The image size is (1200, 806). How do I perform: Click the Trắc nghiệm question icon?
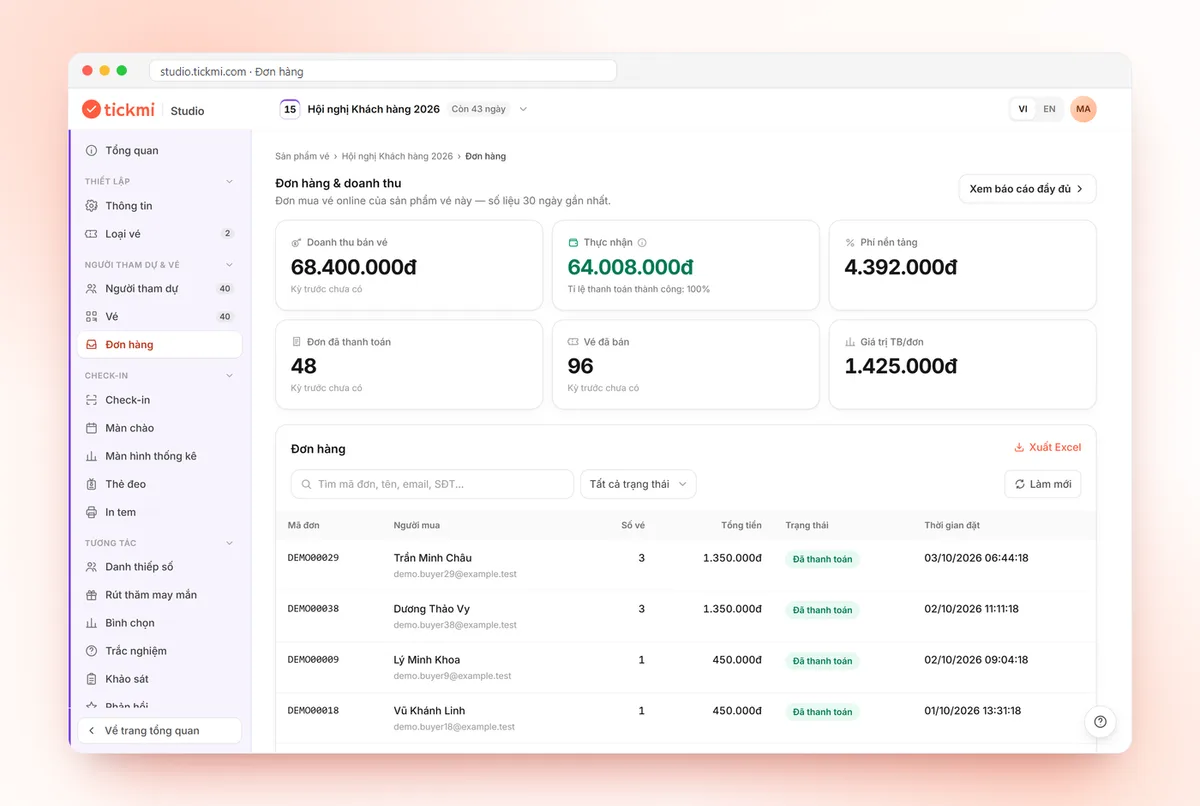[92, 651]
